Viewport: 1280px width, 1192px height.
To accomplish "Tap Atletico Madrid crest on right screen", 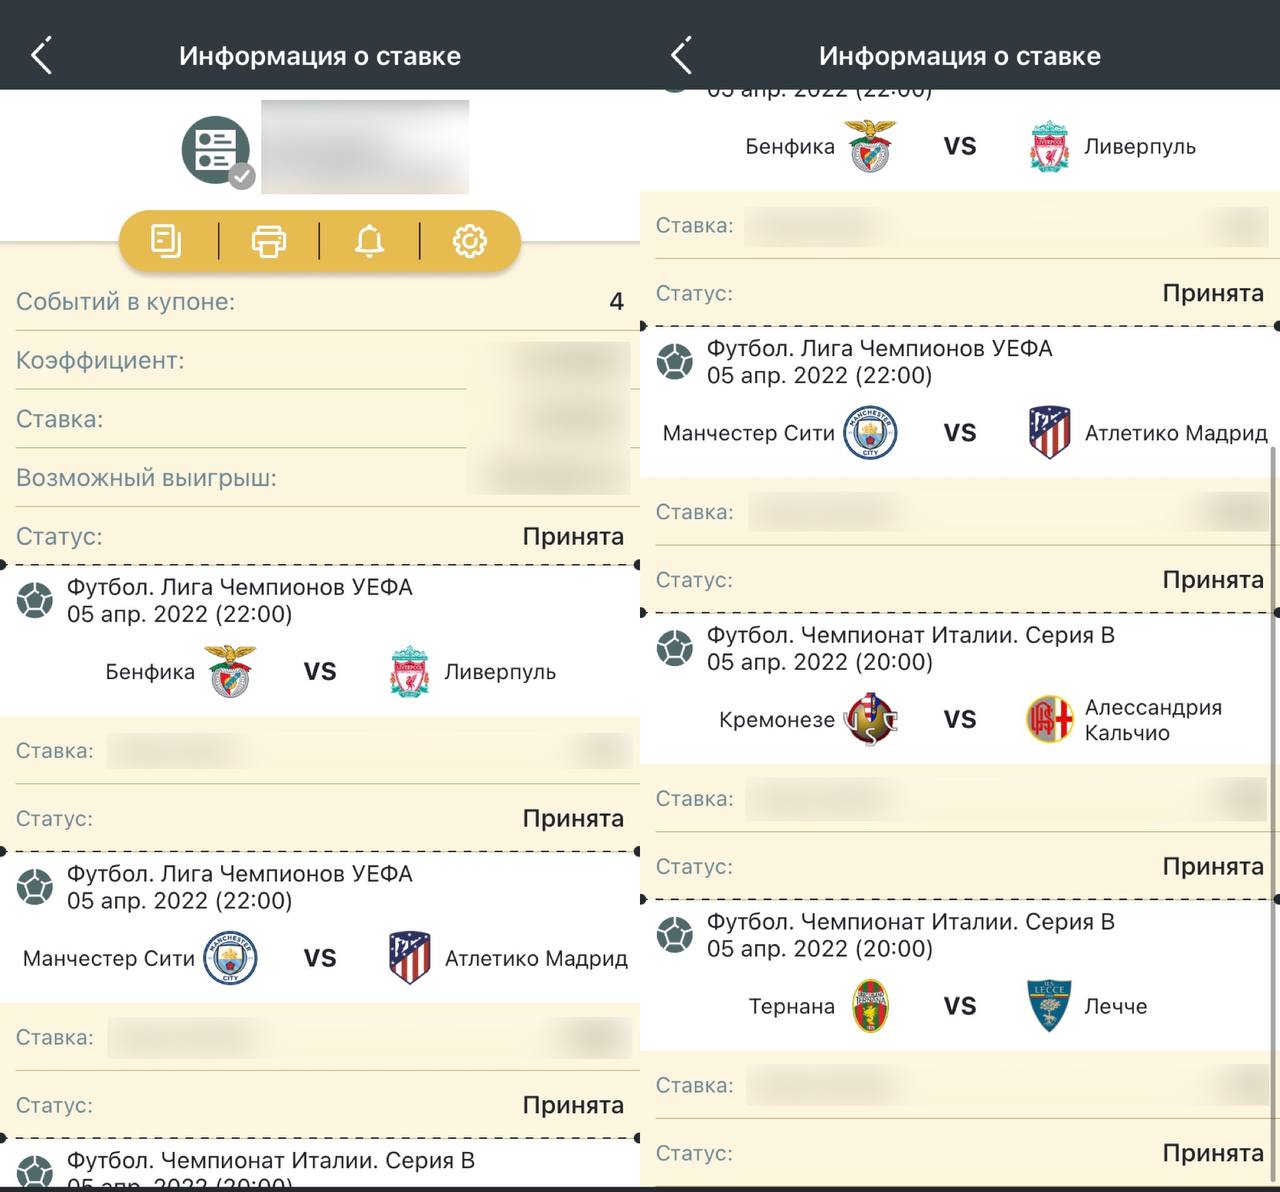I will [1050, 433].
